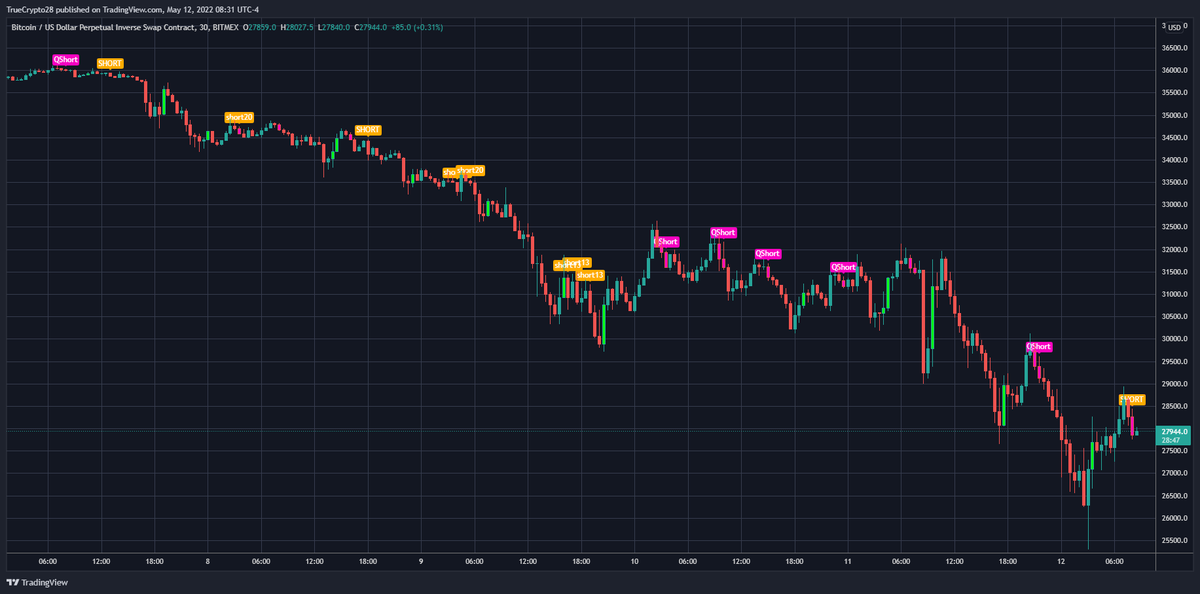
Task: Select the QShort marker near the 30000 level
Action: pos(1039,347)
